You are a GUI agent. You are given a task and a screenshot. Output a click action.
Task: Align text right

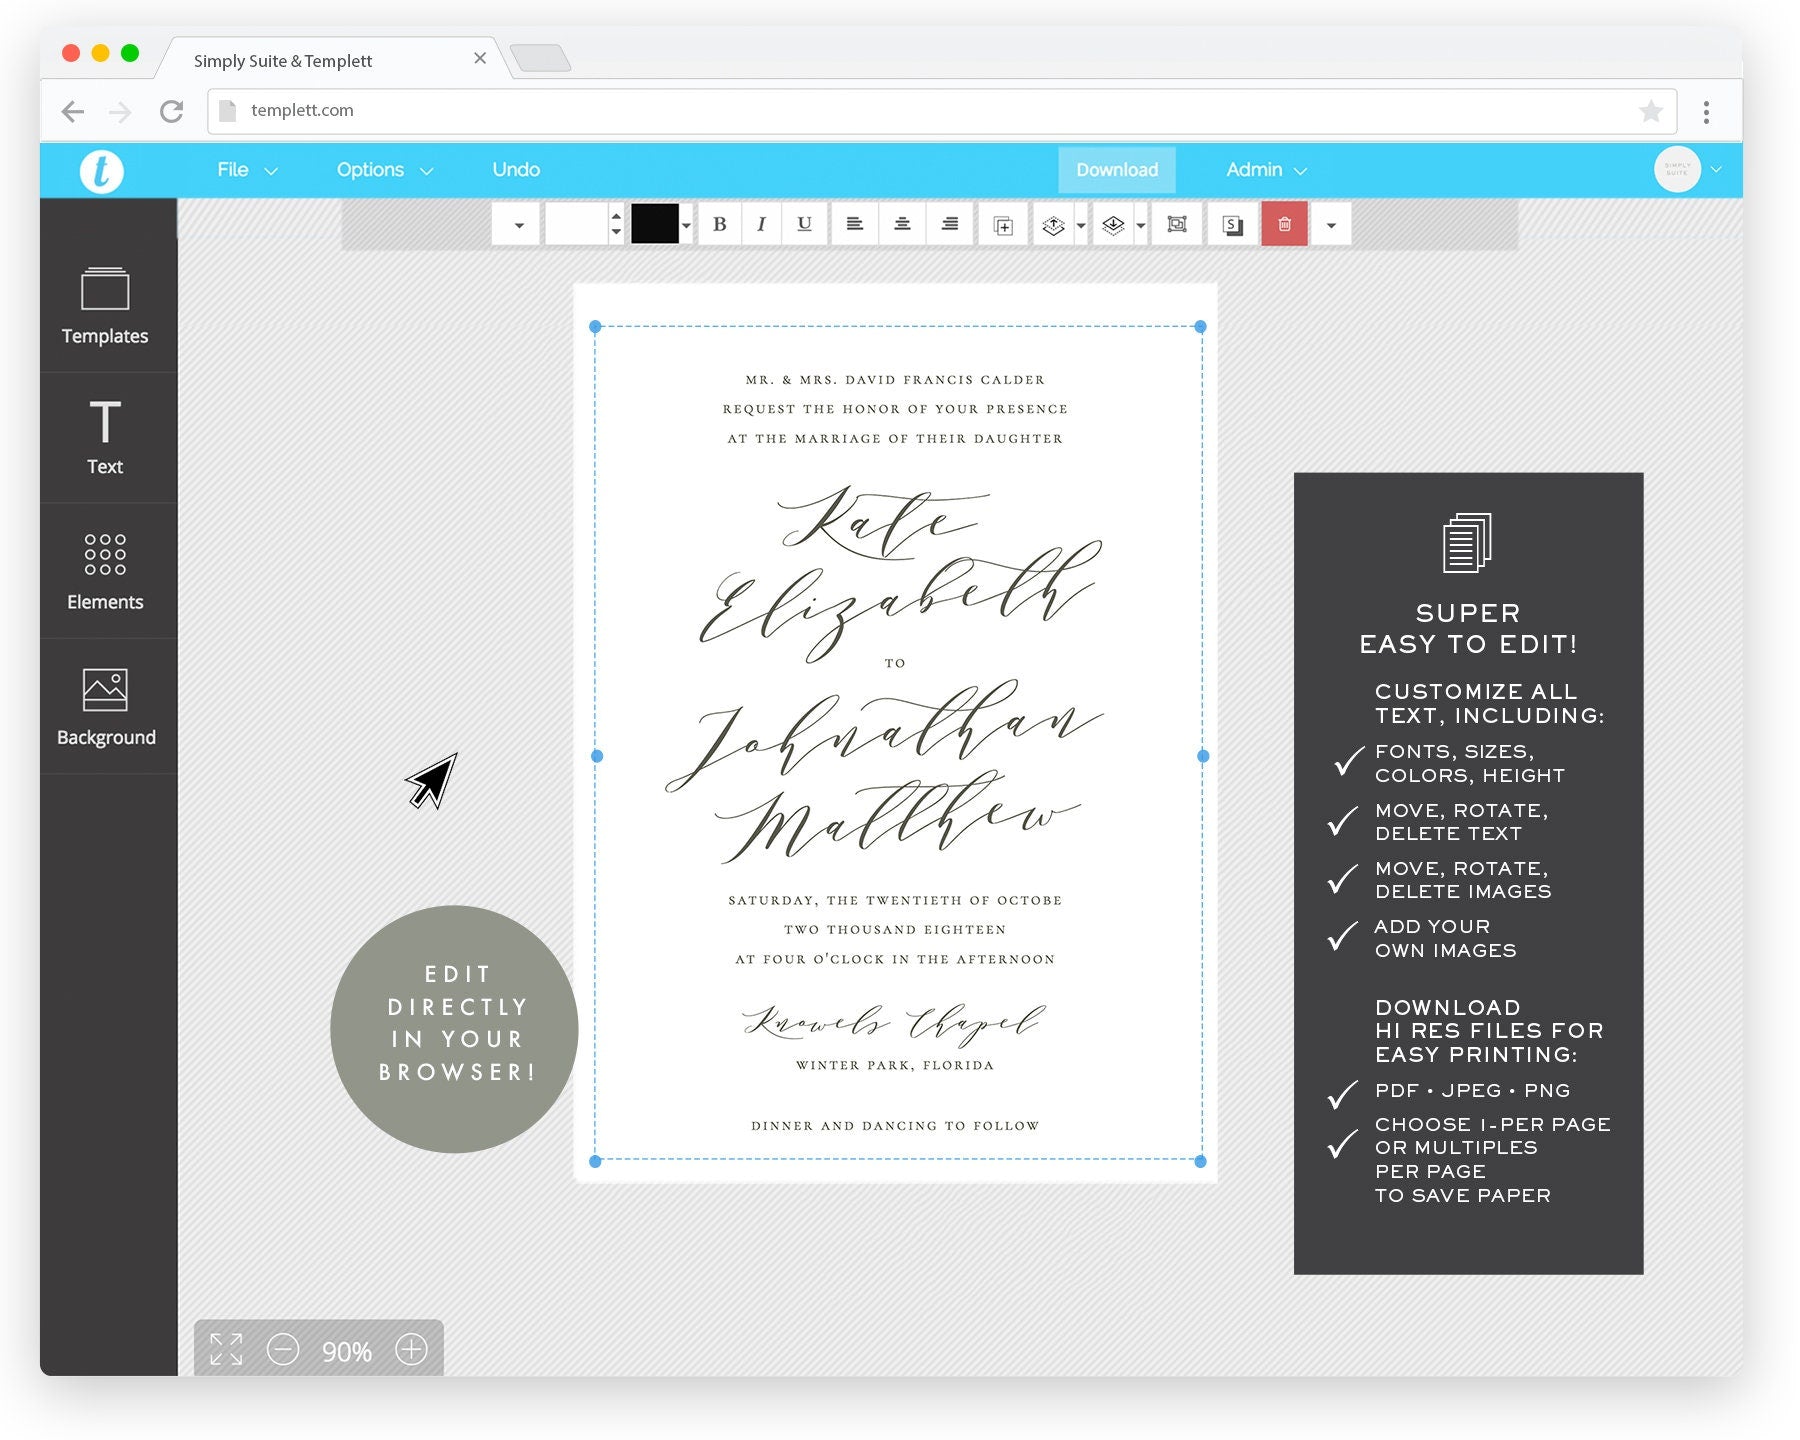coord(950,224)
